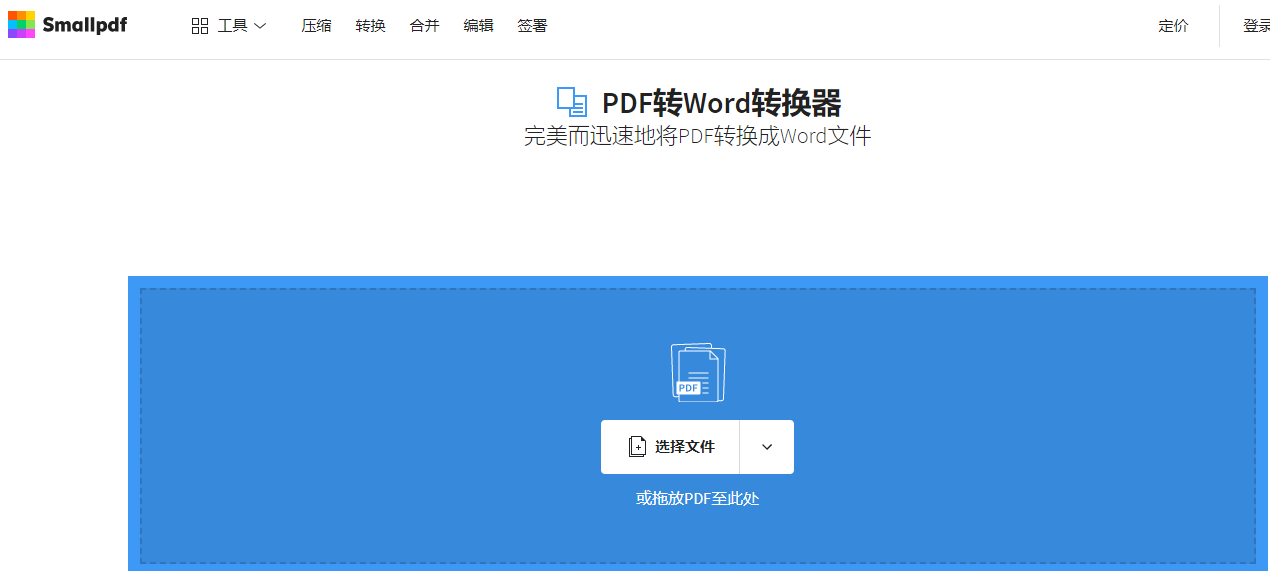Open the 压缩 menu item
1270x571 pixels.
click(316, 26)
